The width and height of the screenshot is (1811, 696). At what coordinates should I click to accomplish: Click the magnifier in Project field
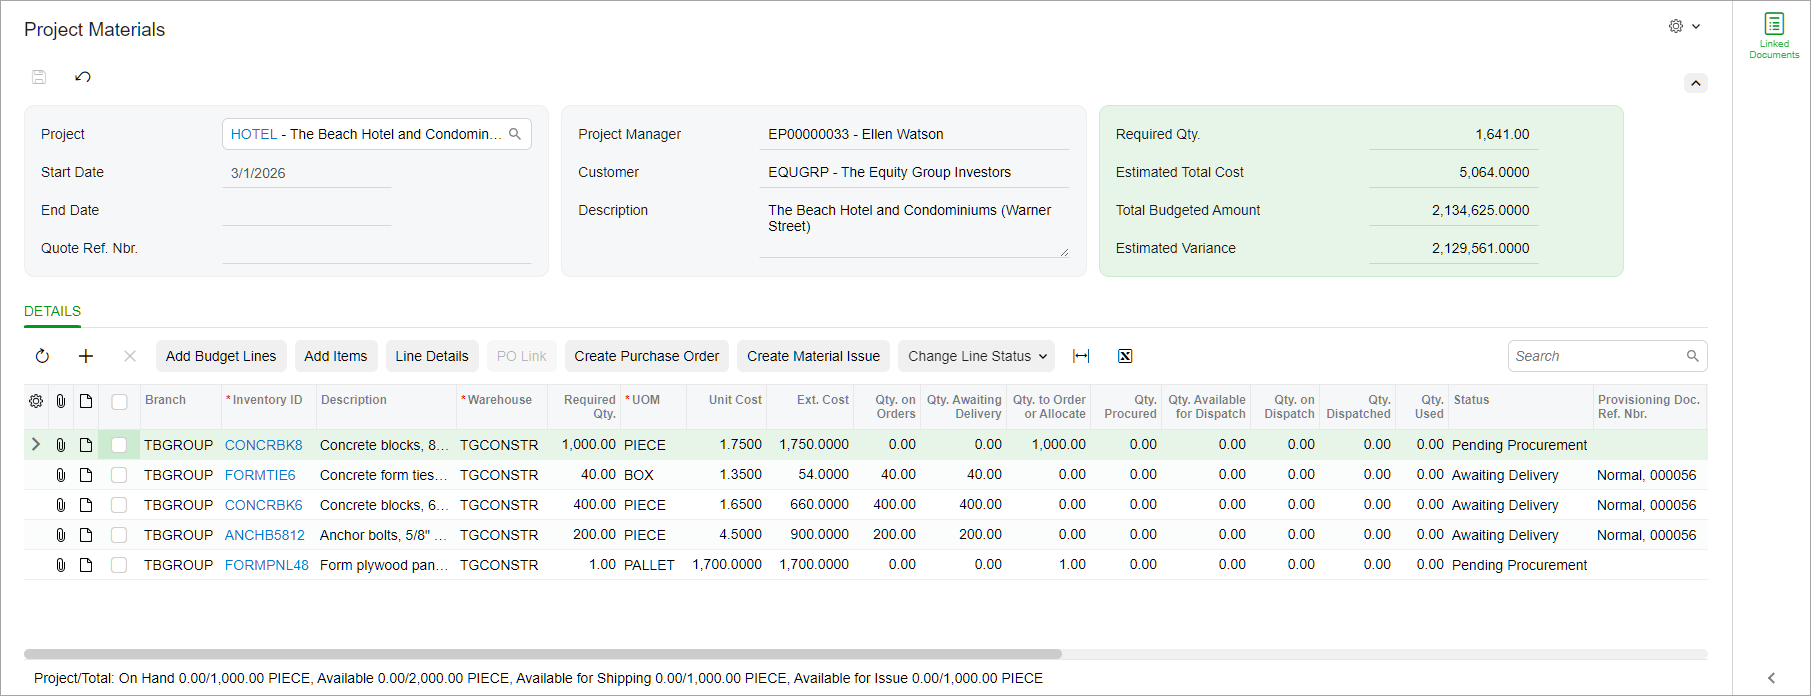tap(515, 134)
